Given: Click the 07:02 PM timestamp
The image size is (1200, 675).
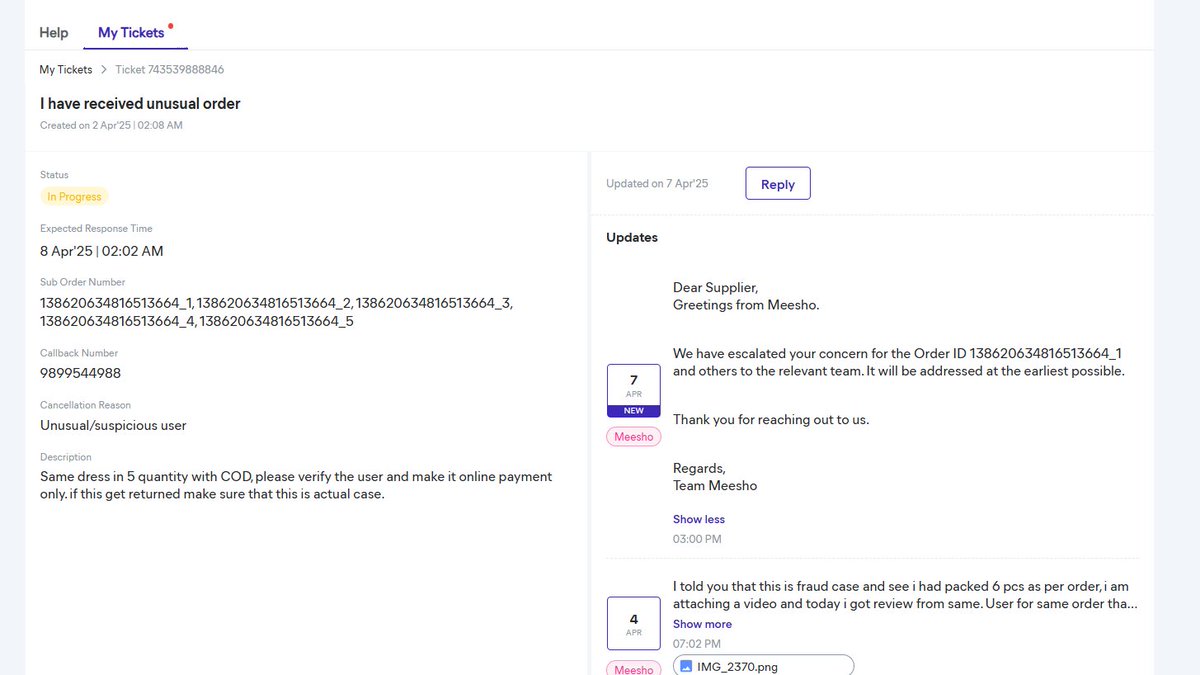Looking at the screenshot, I should [x=697, y=644].
